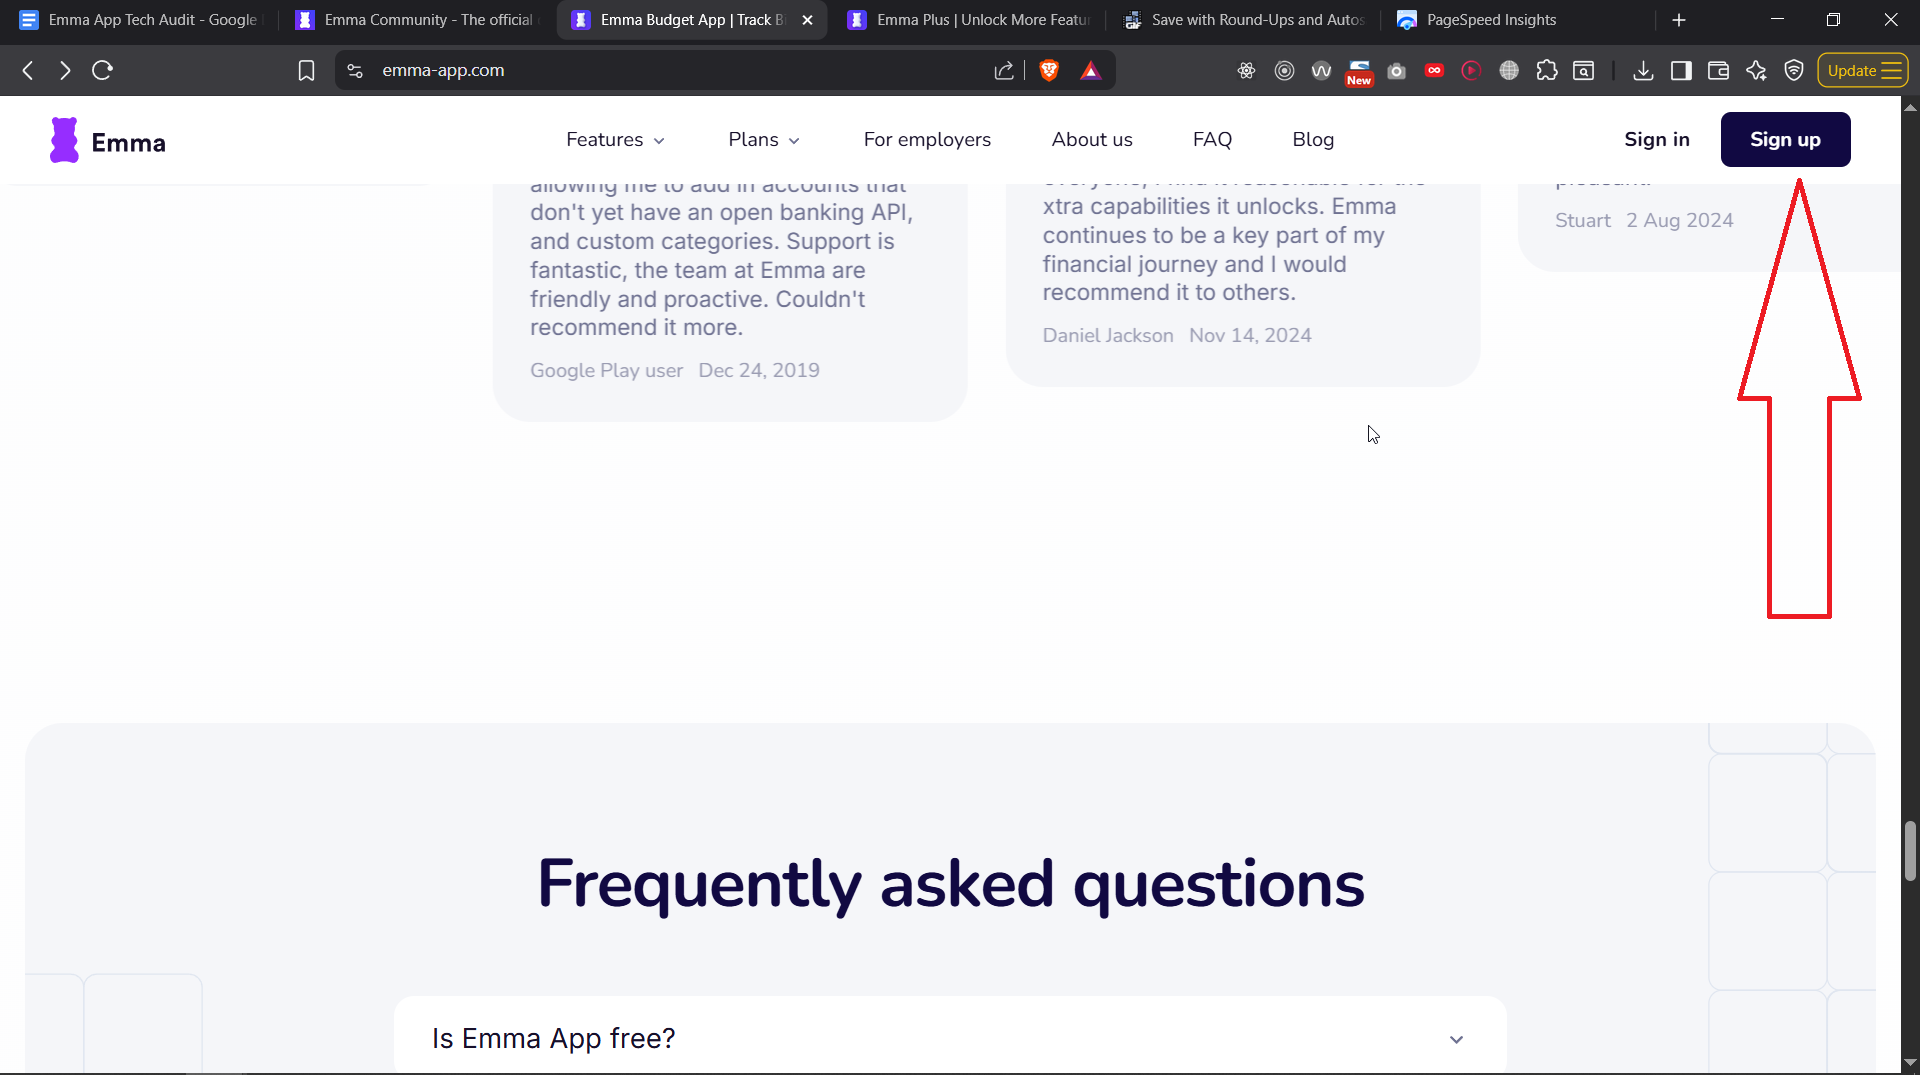Expand the Features dropdown in navbar
The height and width of the screenshot is (1077, 1928).
pos(615,140)
